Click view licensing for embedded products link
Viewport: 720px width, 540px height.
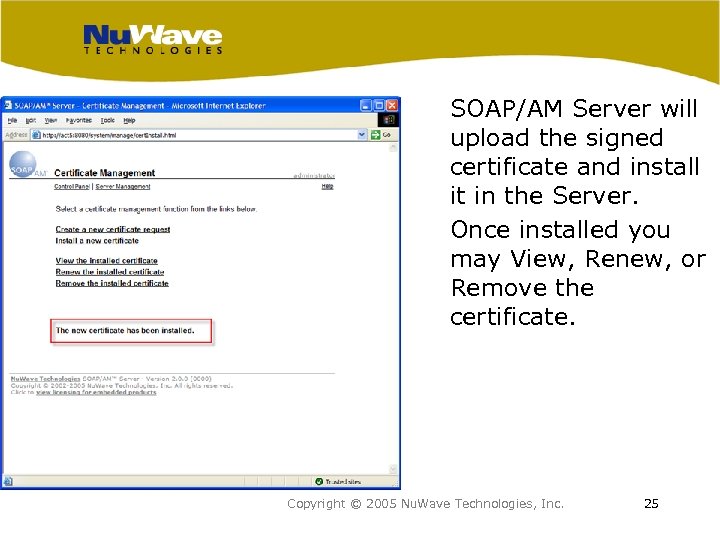click(96, 392)
